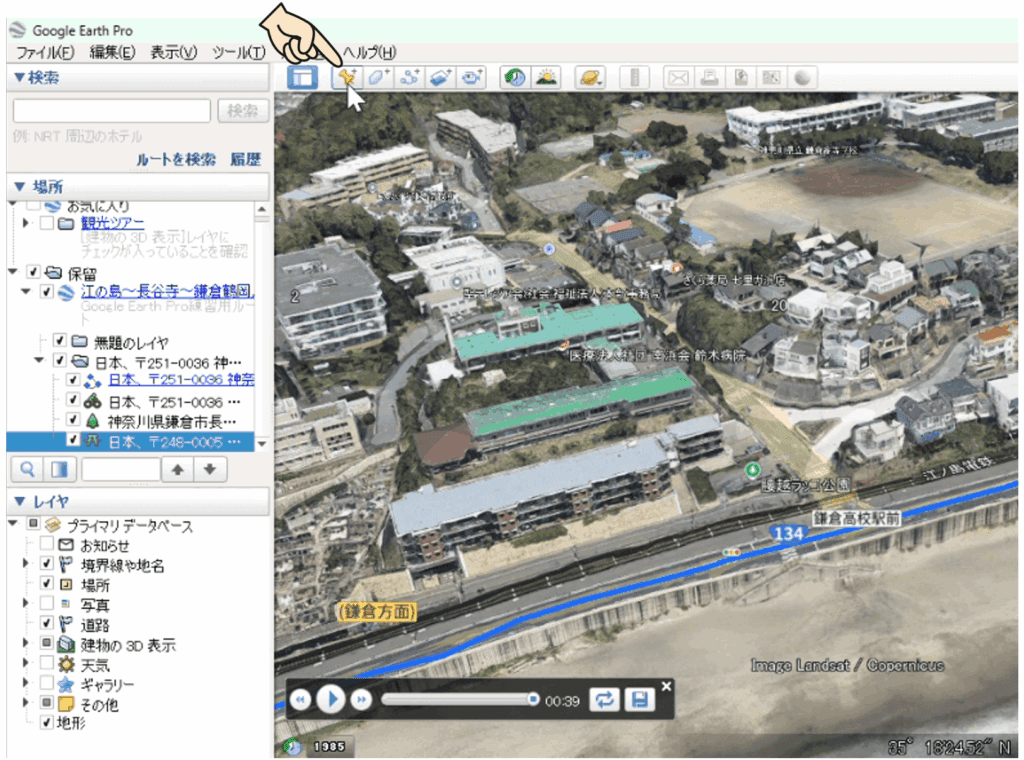Open the planet switcher dropdown
1024x760 pixels.
590,78
